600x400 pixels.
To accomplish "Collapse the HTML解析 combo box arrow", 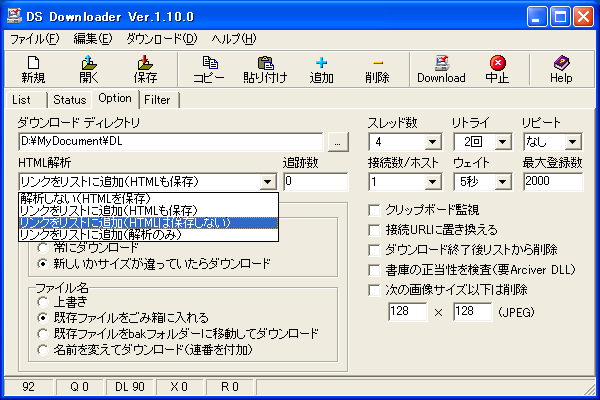I will (x=268, y=182).
